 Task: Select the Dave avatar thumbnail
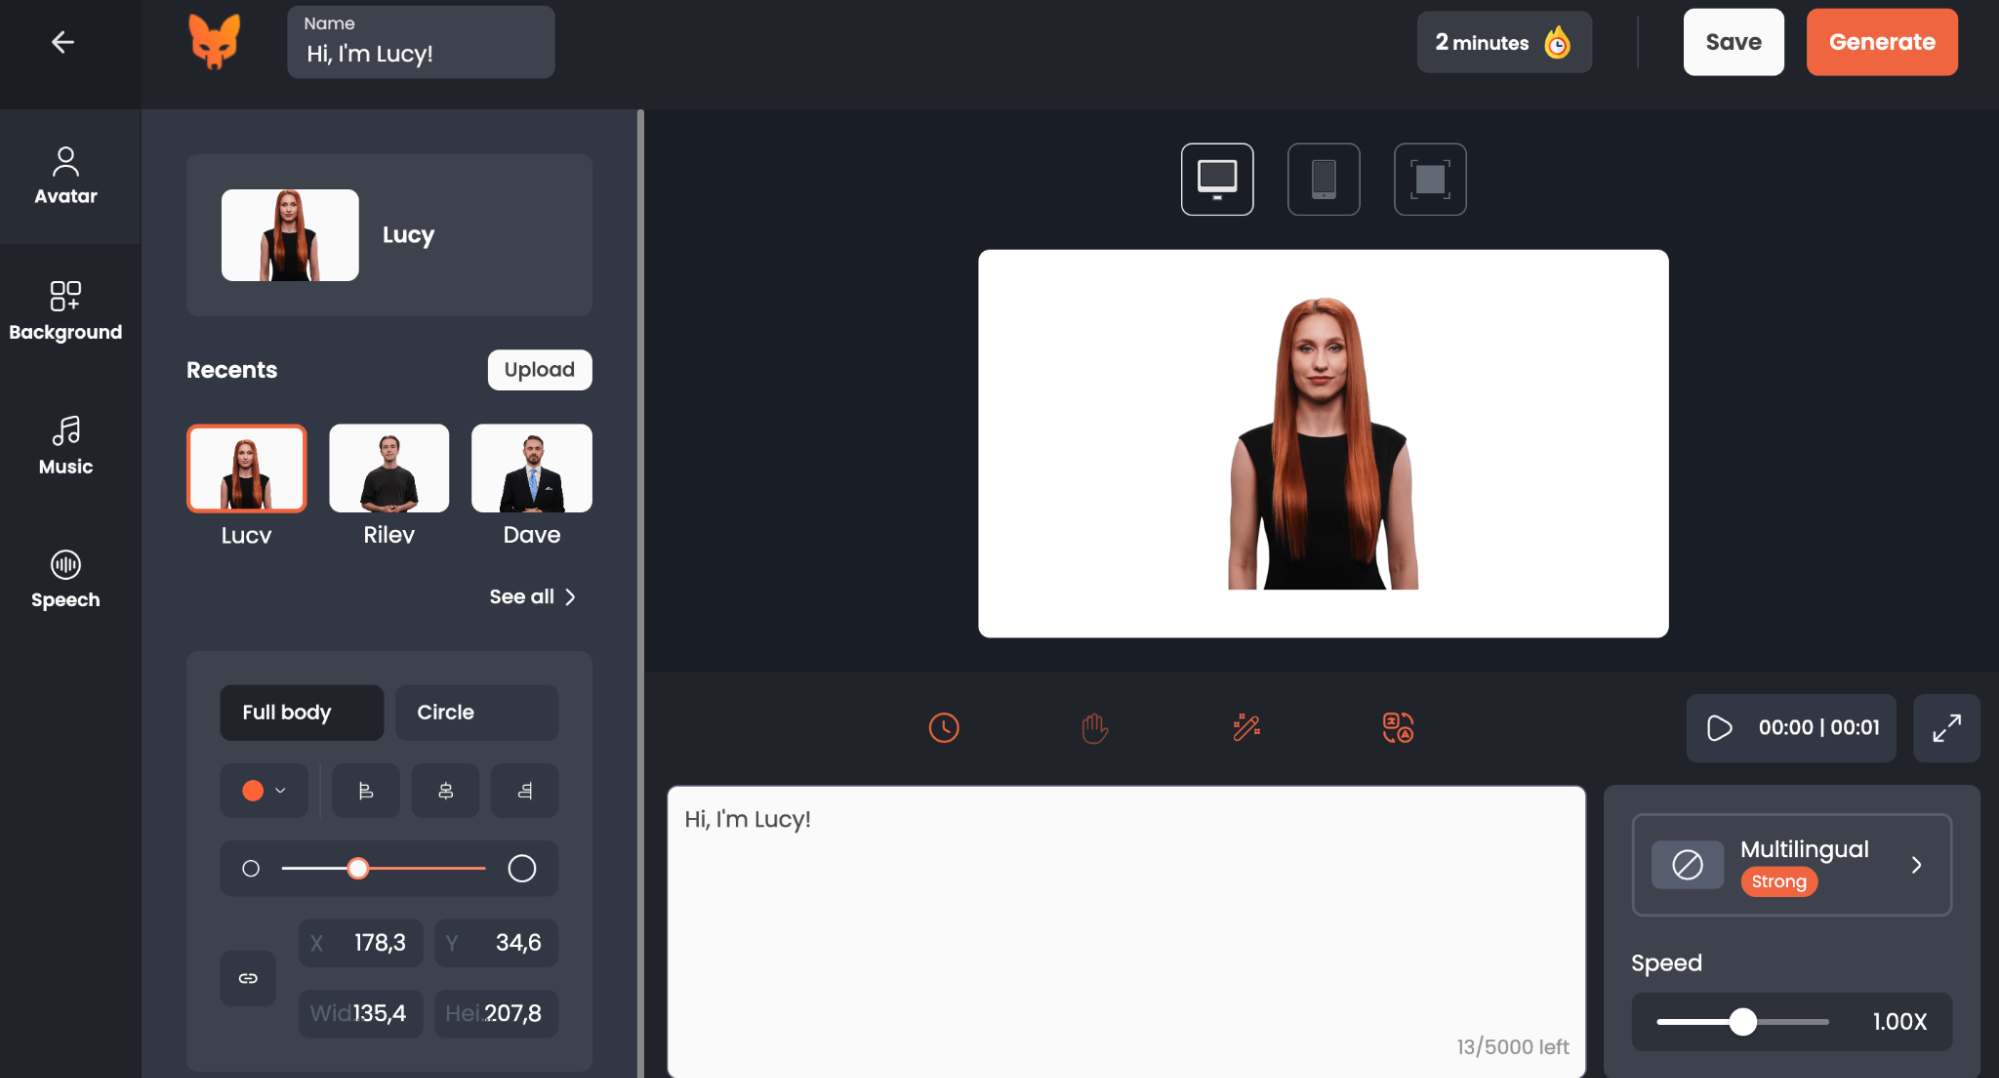point(532,468)
